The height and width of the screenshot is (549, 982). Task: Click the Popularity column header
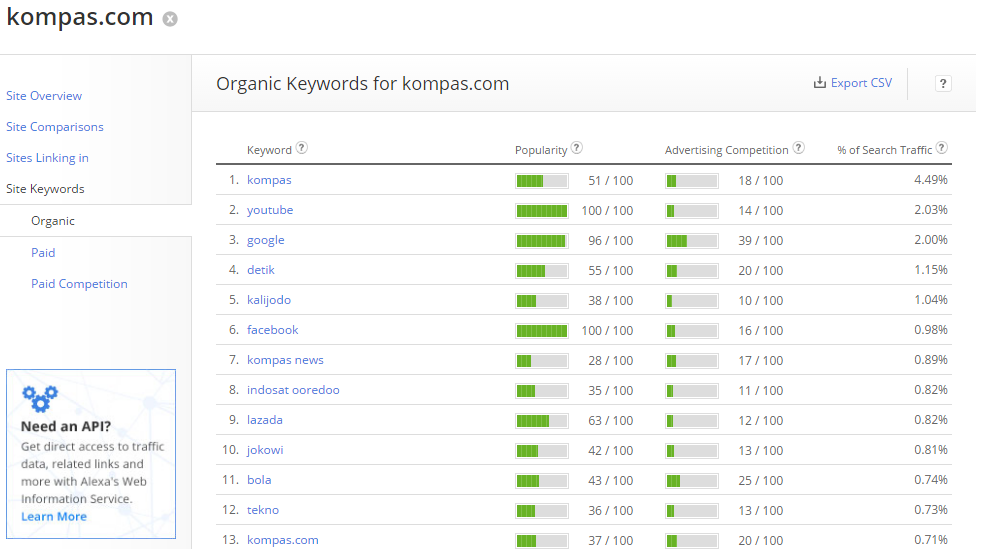[541, 150]
